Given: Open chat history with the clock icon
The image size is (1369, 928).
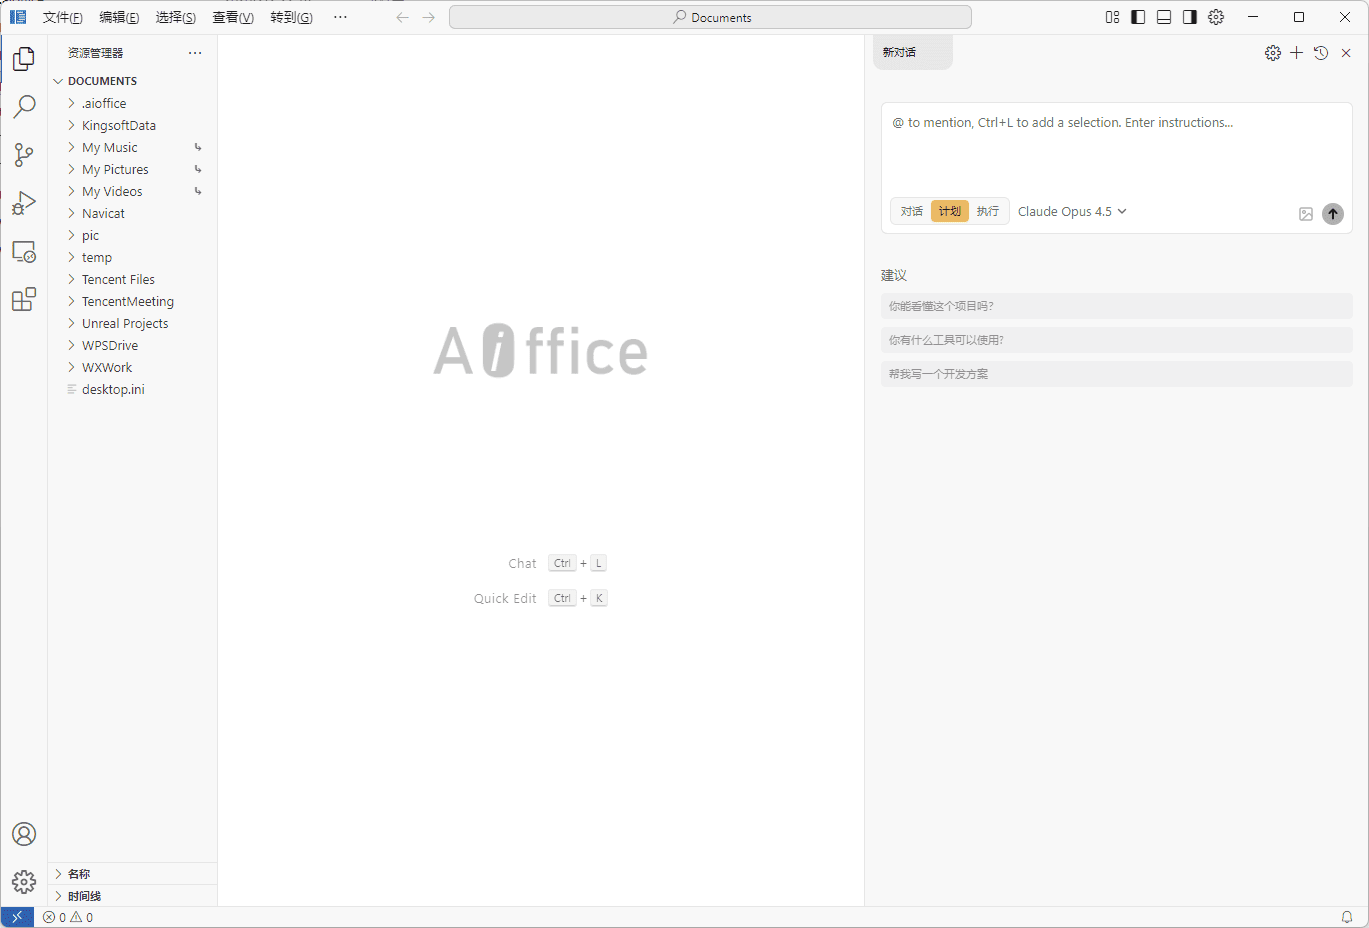Looking at the screenshot, I should [1320, 53].
